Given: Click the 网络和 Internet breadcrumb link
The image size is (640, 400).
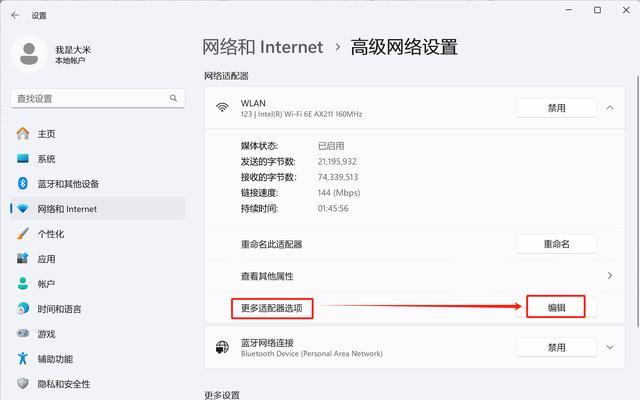Looking at the screenshot, I should click(263, 47).
